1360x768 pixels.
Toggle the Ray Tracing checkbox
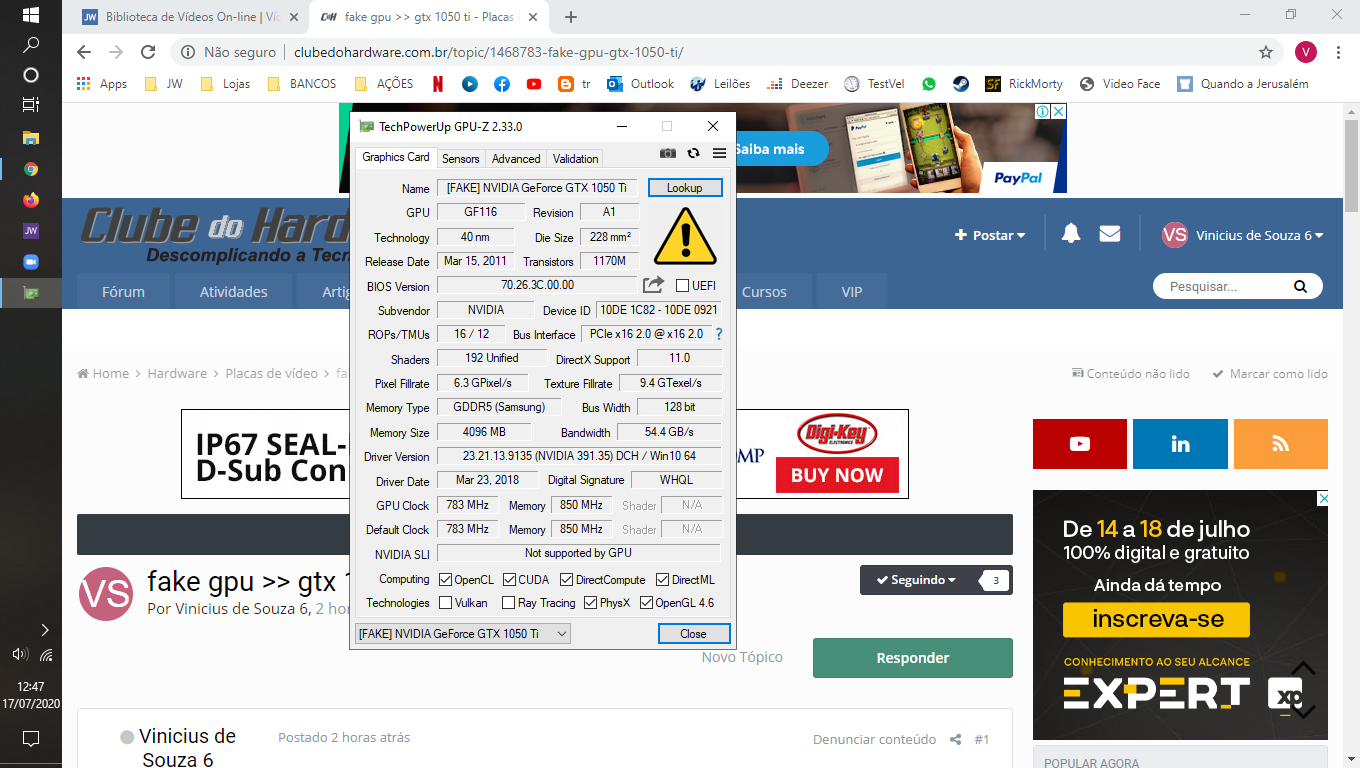tap(508, 603)
